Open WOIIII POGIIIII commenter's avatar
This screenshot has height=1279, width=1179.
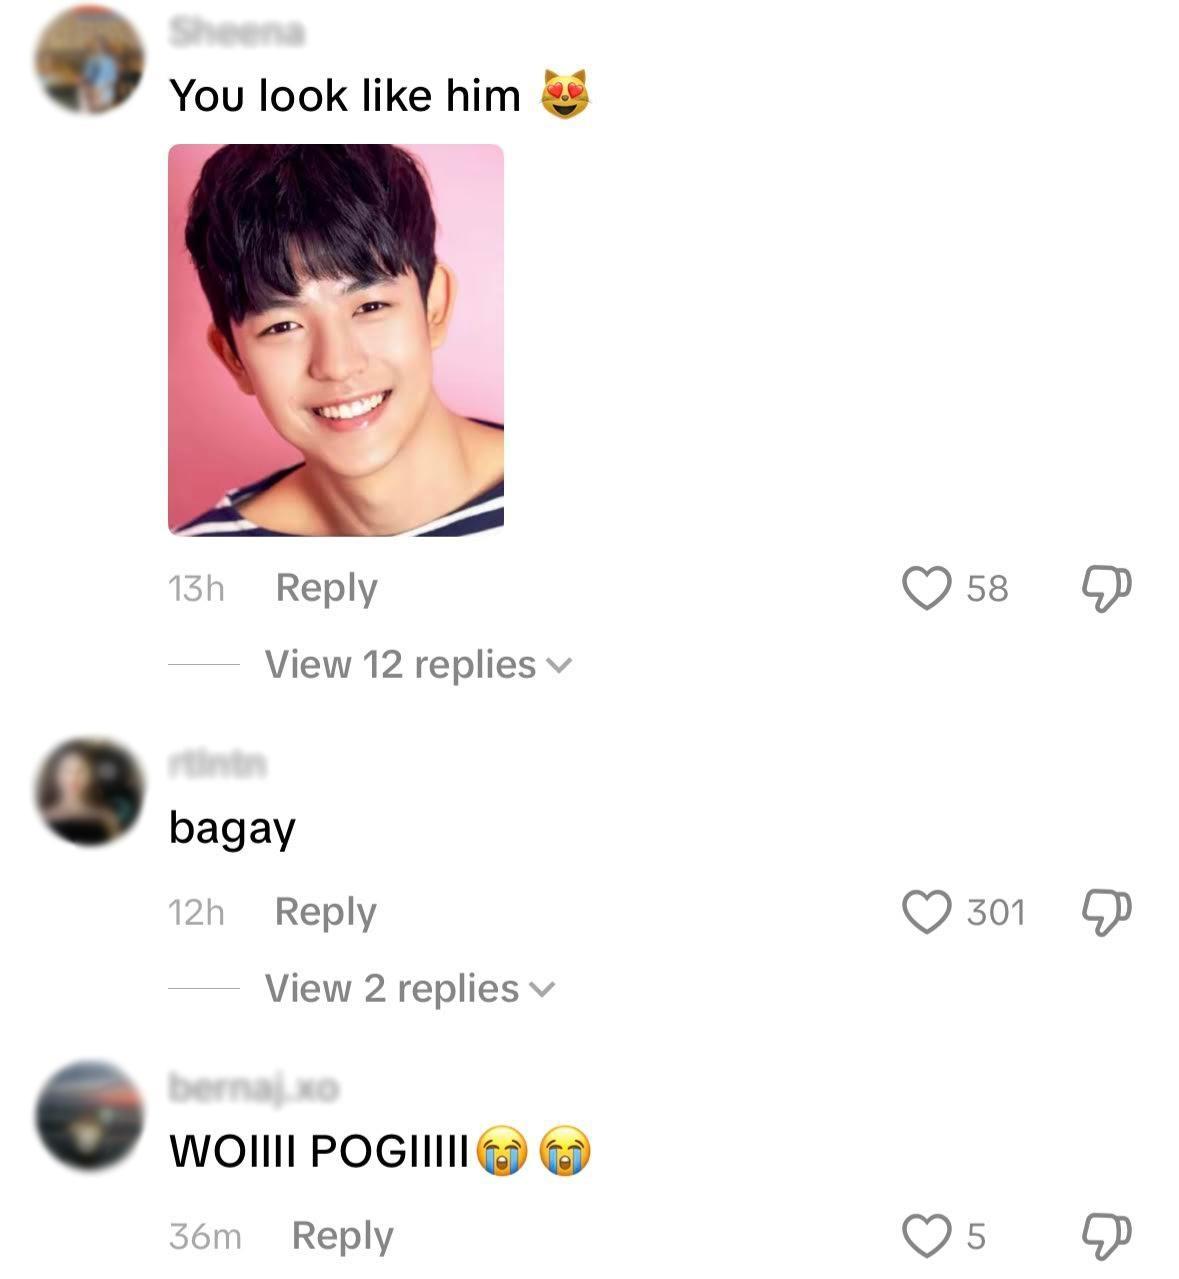coord(90,1116)
